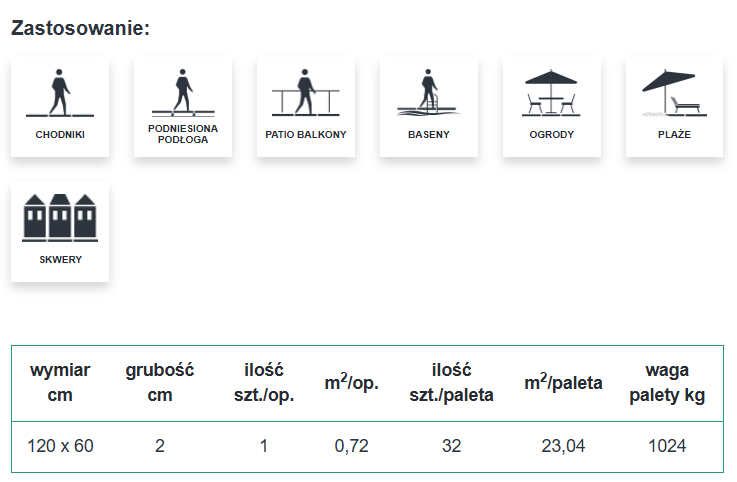Click the 23,04 m²/paleta value cell
Viewport: 737px width, 482px height.
(563, 446)
